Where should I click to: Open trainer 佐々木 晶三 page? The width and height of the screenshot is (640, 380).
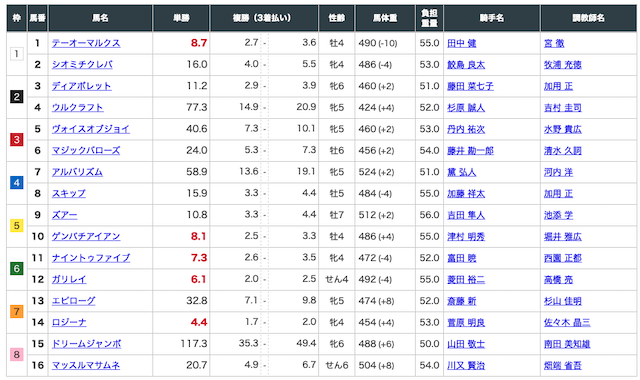[x=567, y=323]
